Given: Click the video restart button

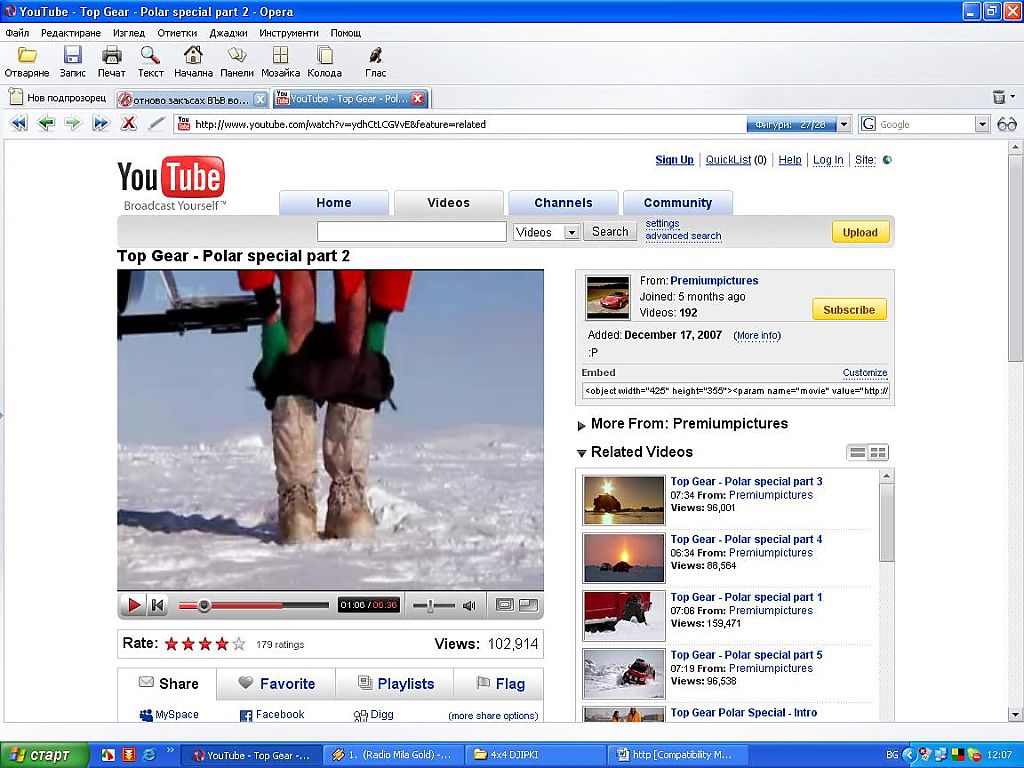Looking at the screenshot, I should click(x=157, y=605).
